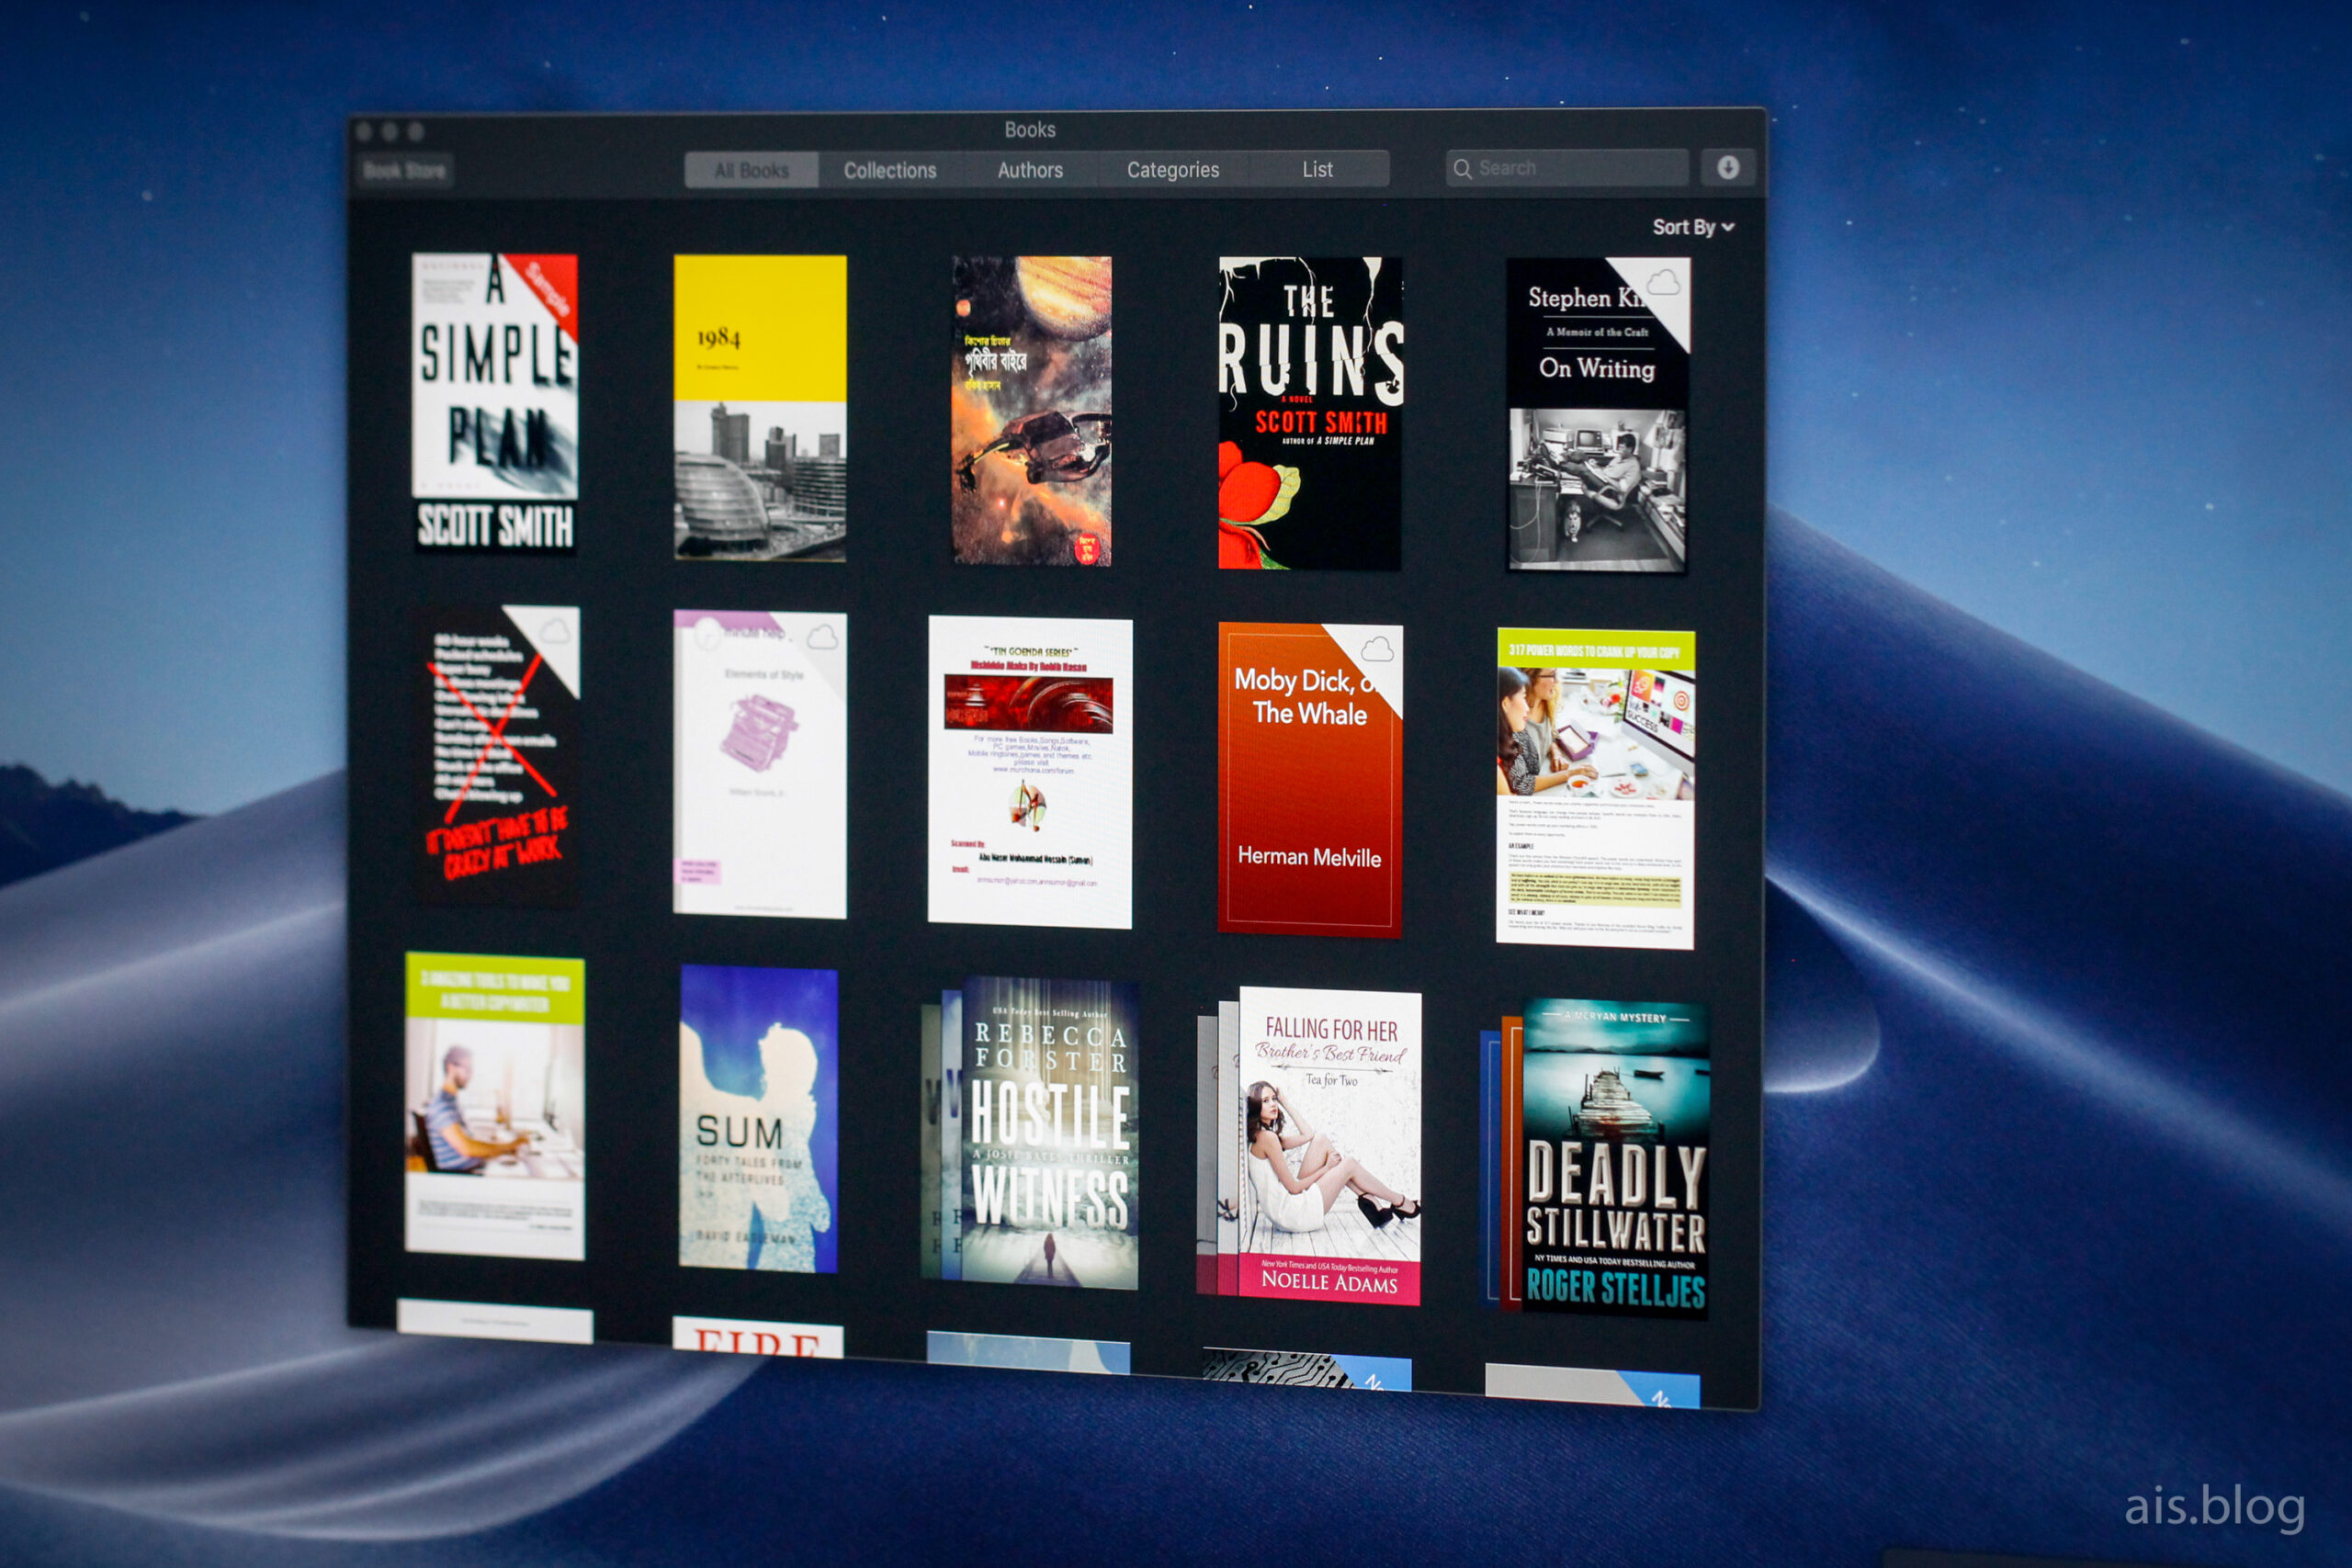Open the downloads arrow button
The image size is (2352, 1568).
pyautogui.click(x=1728, y=167)
